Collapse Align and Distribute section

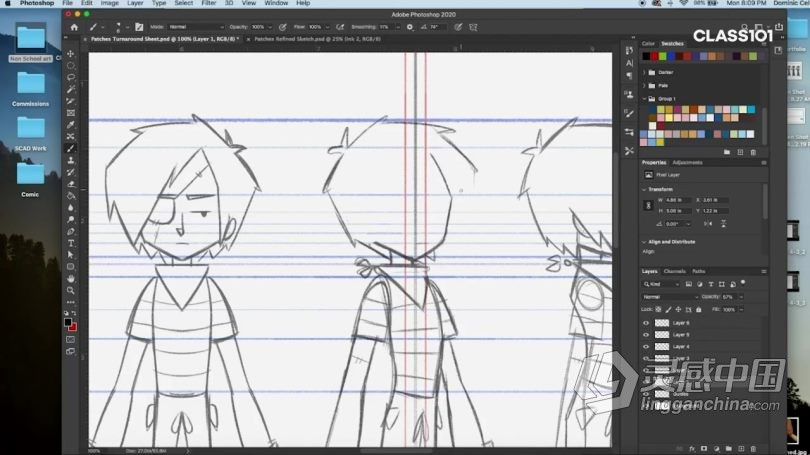coord(644,242)
